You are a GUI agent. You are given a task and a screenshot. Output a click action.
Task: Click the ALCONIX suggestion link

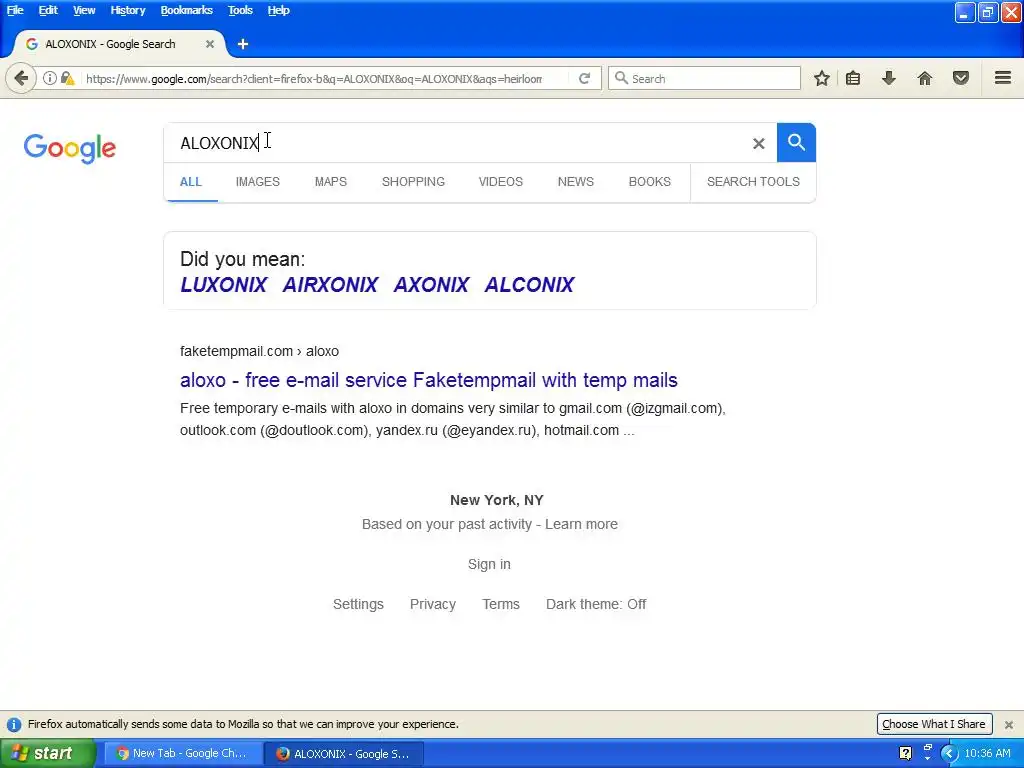coord(530,285)
